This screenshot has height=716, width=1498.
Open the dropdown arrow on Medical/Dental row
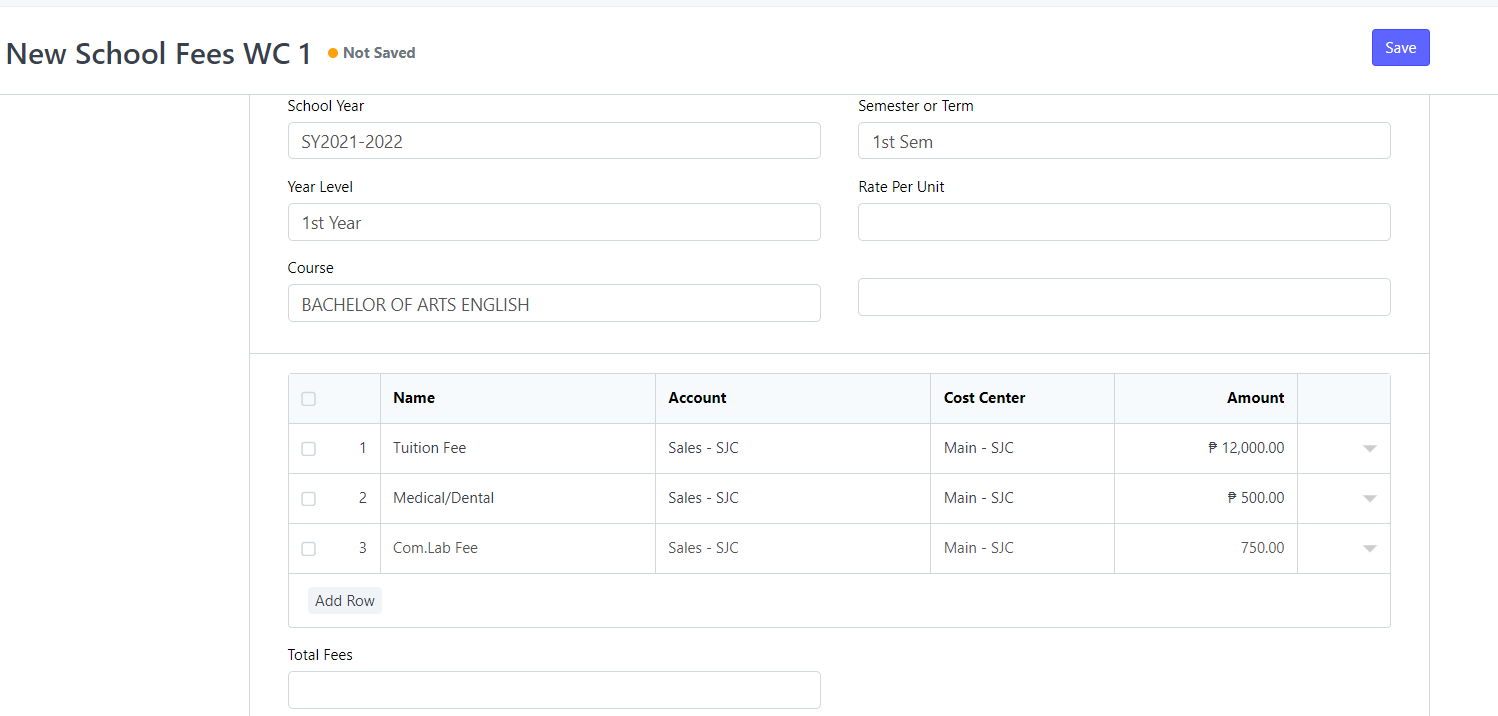tap(1369, 498)
